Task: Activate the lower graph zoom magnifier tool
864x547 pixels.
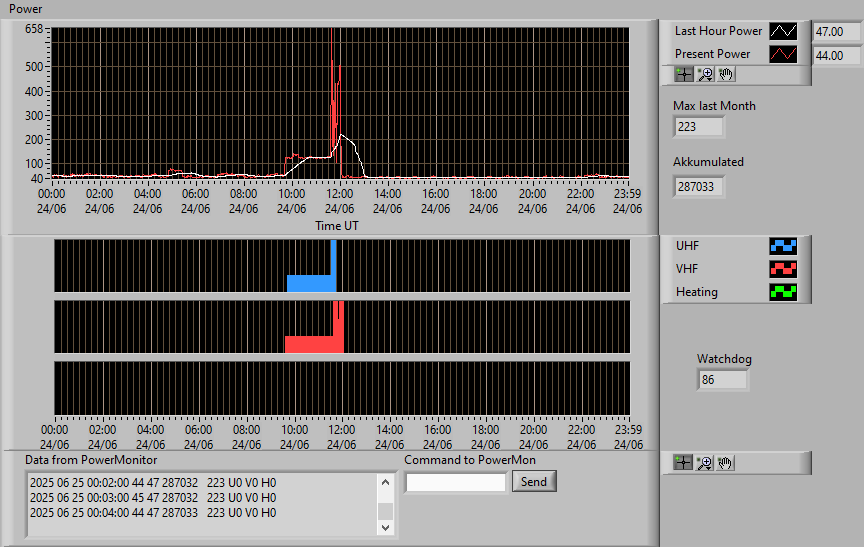Action: 704,463
